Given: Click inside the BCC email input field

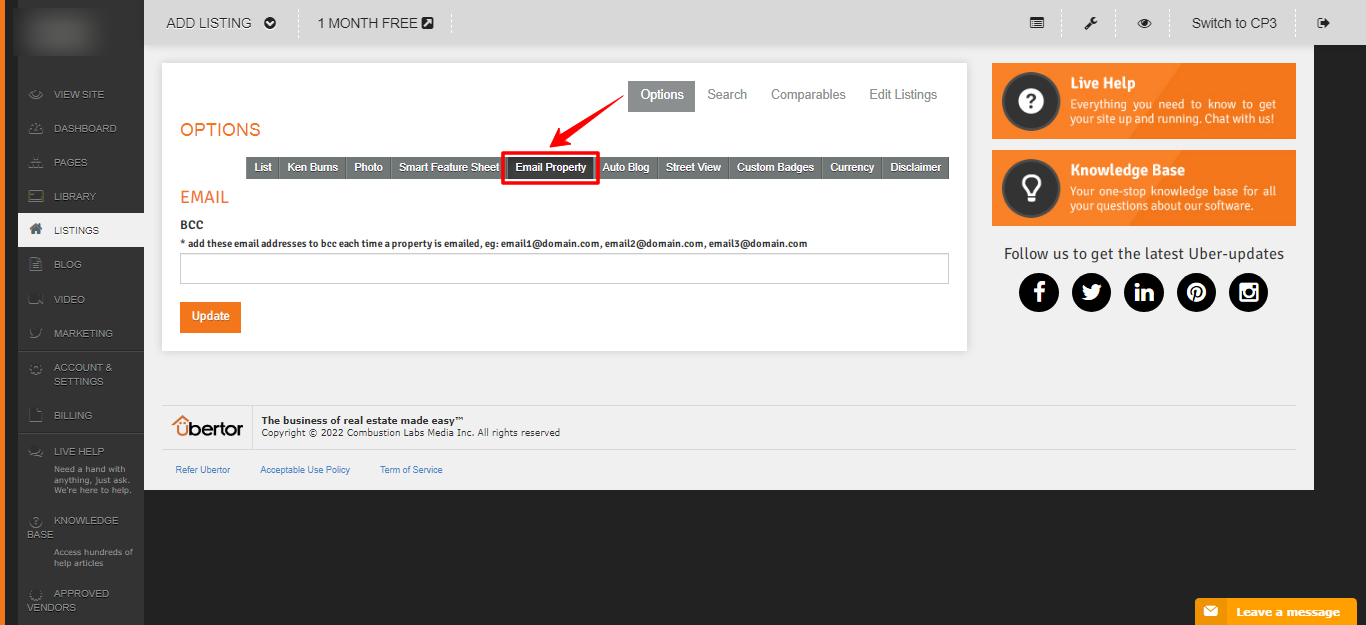Looking at the screenshot, I should (564, 269).
